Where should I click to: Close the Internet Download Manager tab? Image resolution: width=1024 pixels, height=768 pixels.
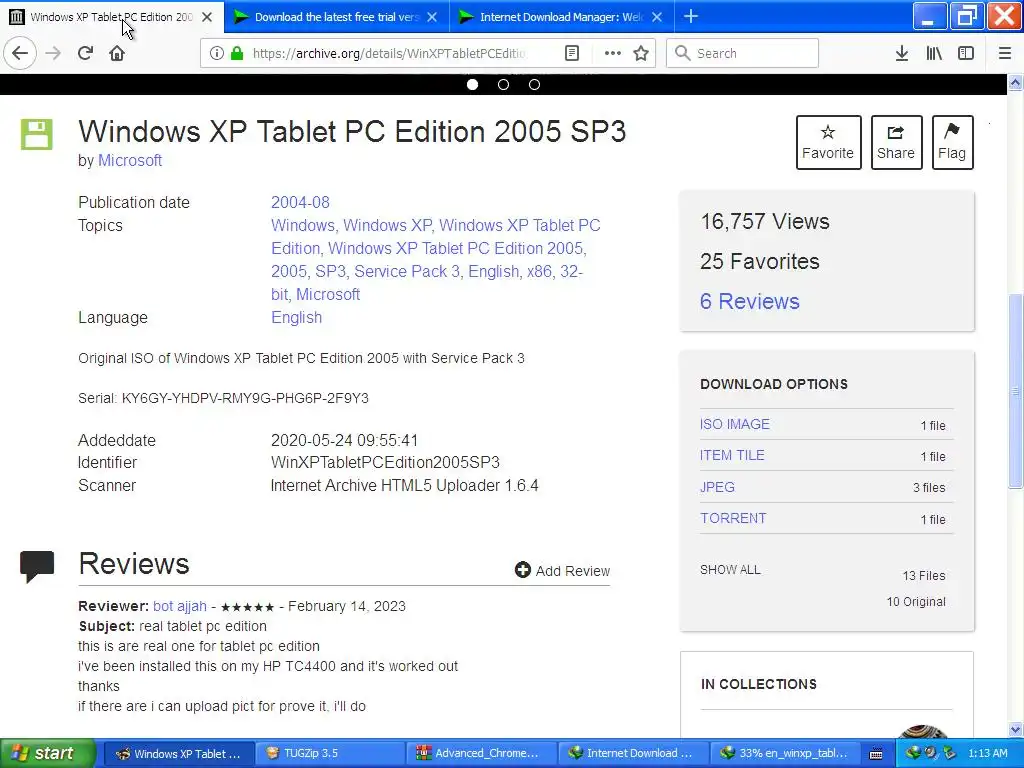point(657,17)
